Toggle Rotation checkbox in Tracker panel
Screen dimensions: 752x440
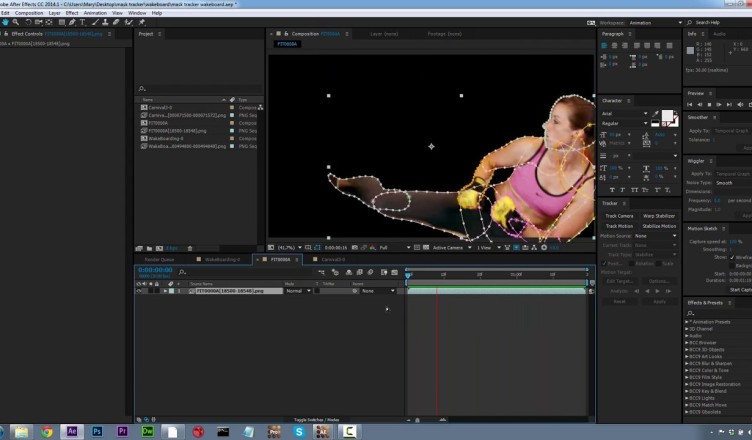click(x=631, y=263)
